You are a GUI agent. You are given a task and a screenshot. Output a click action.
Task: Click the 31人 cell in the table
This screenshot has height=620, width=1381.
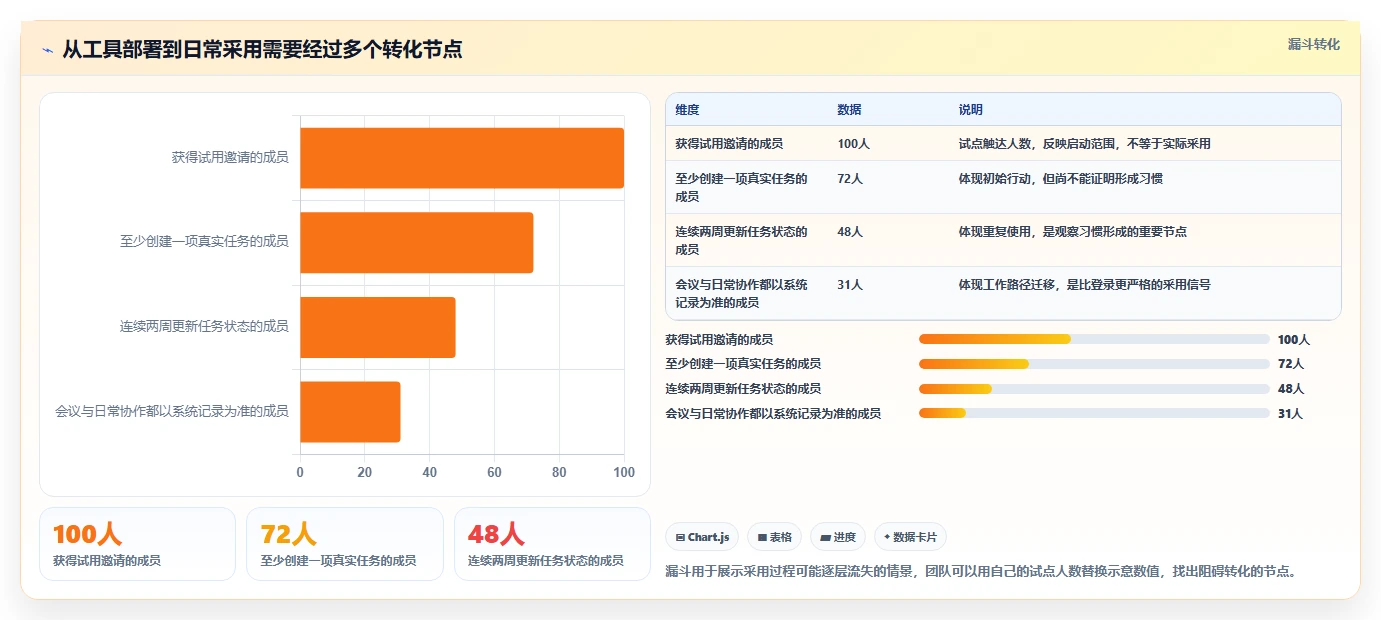tap(850, 284)
